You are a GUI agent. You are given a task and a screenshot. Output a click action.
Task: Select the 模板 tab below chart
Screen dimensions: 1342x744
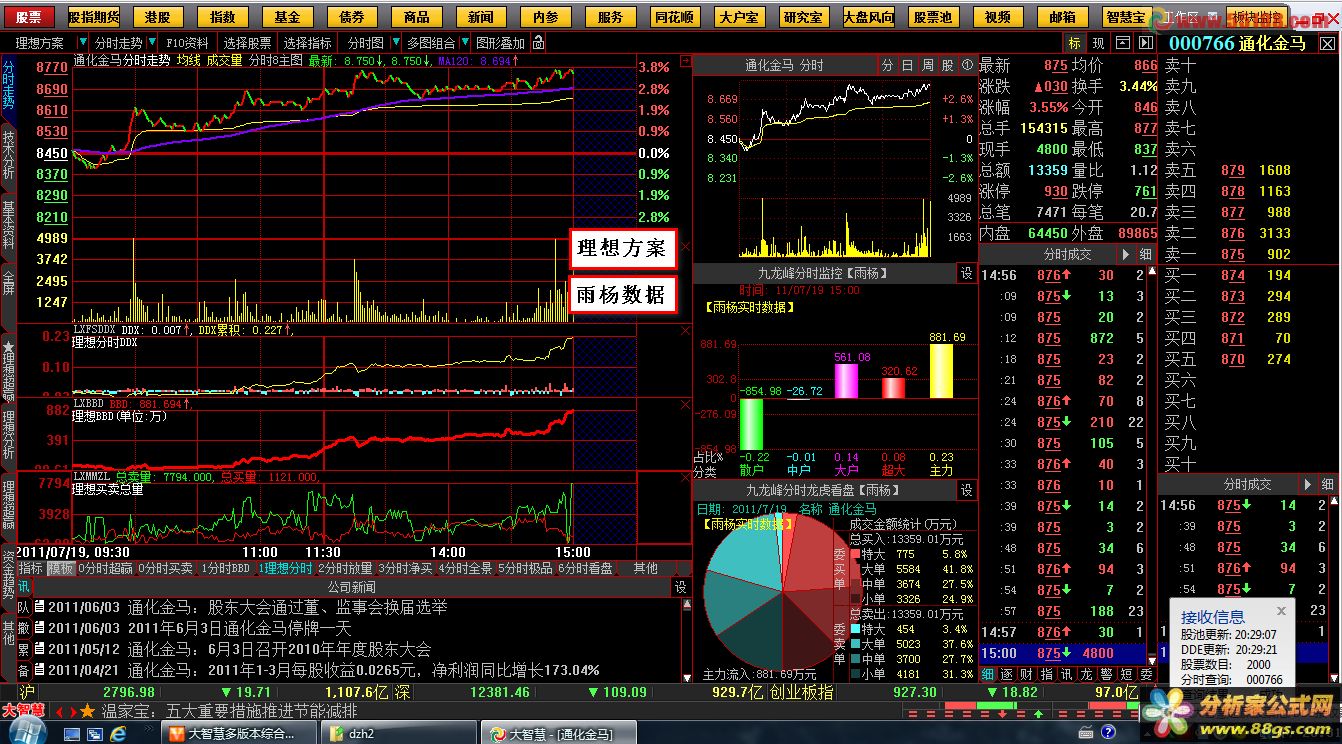[60, 568]
